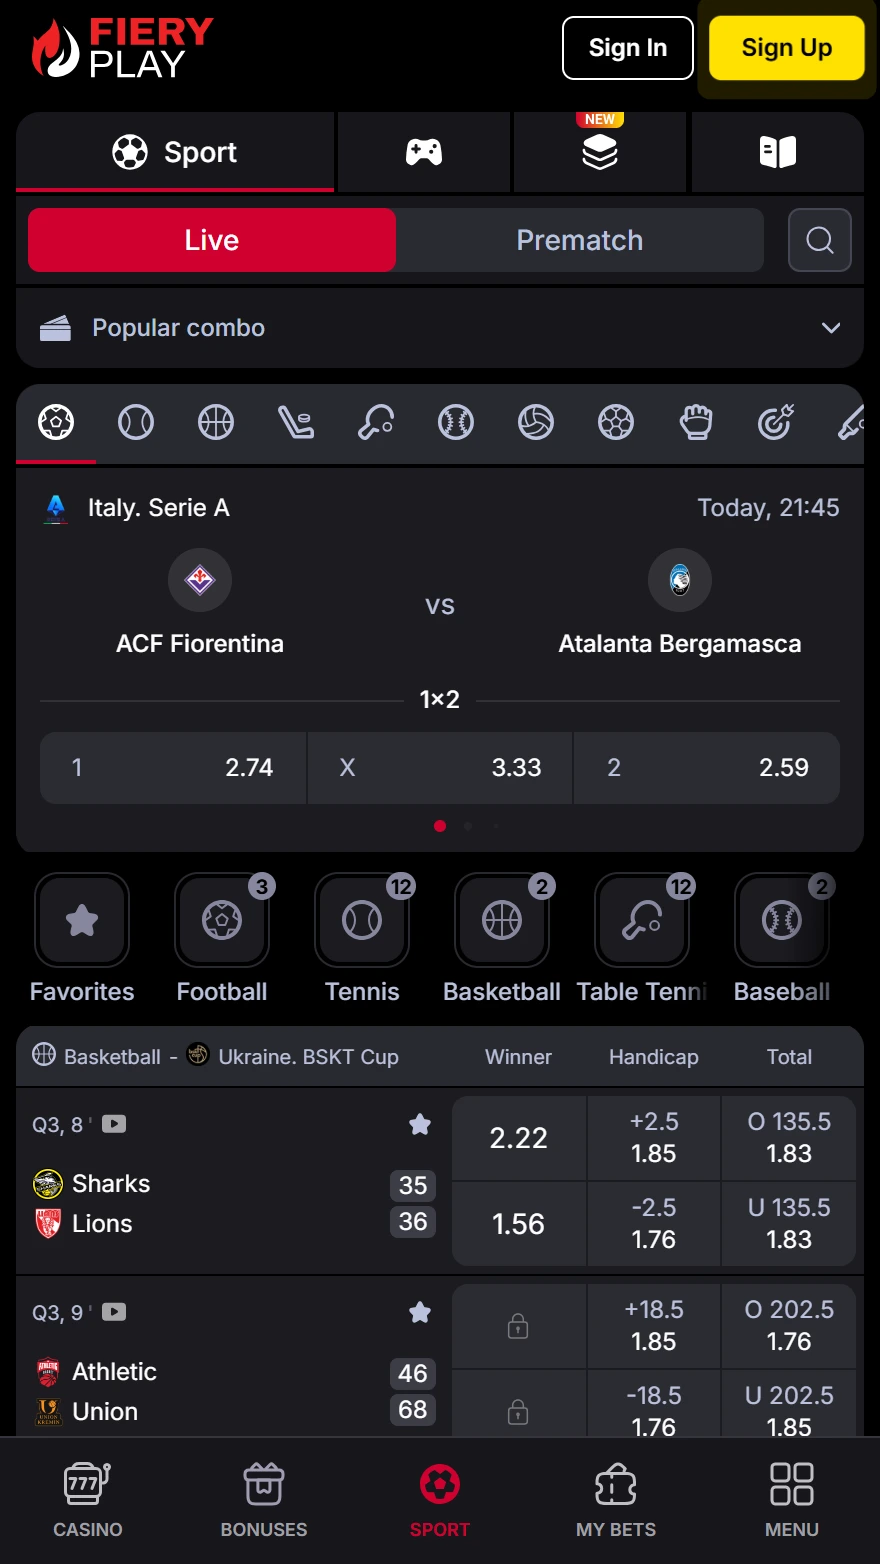Click the Sign Up button
880x1564 pixels.
point(787,48)
